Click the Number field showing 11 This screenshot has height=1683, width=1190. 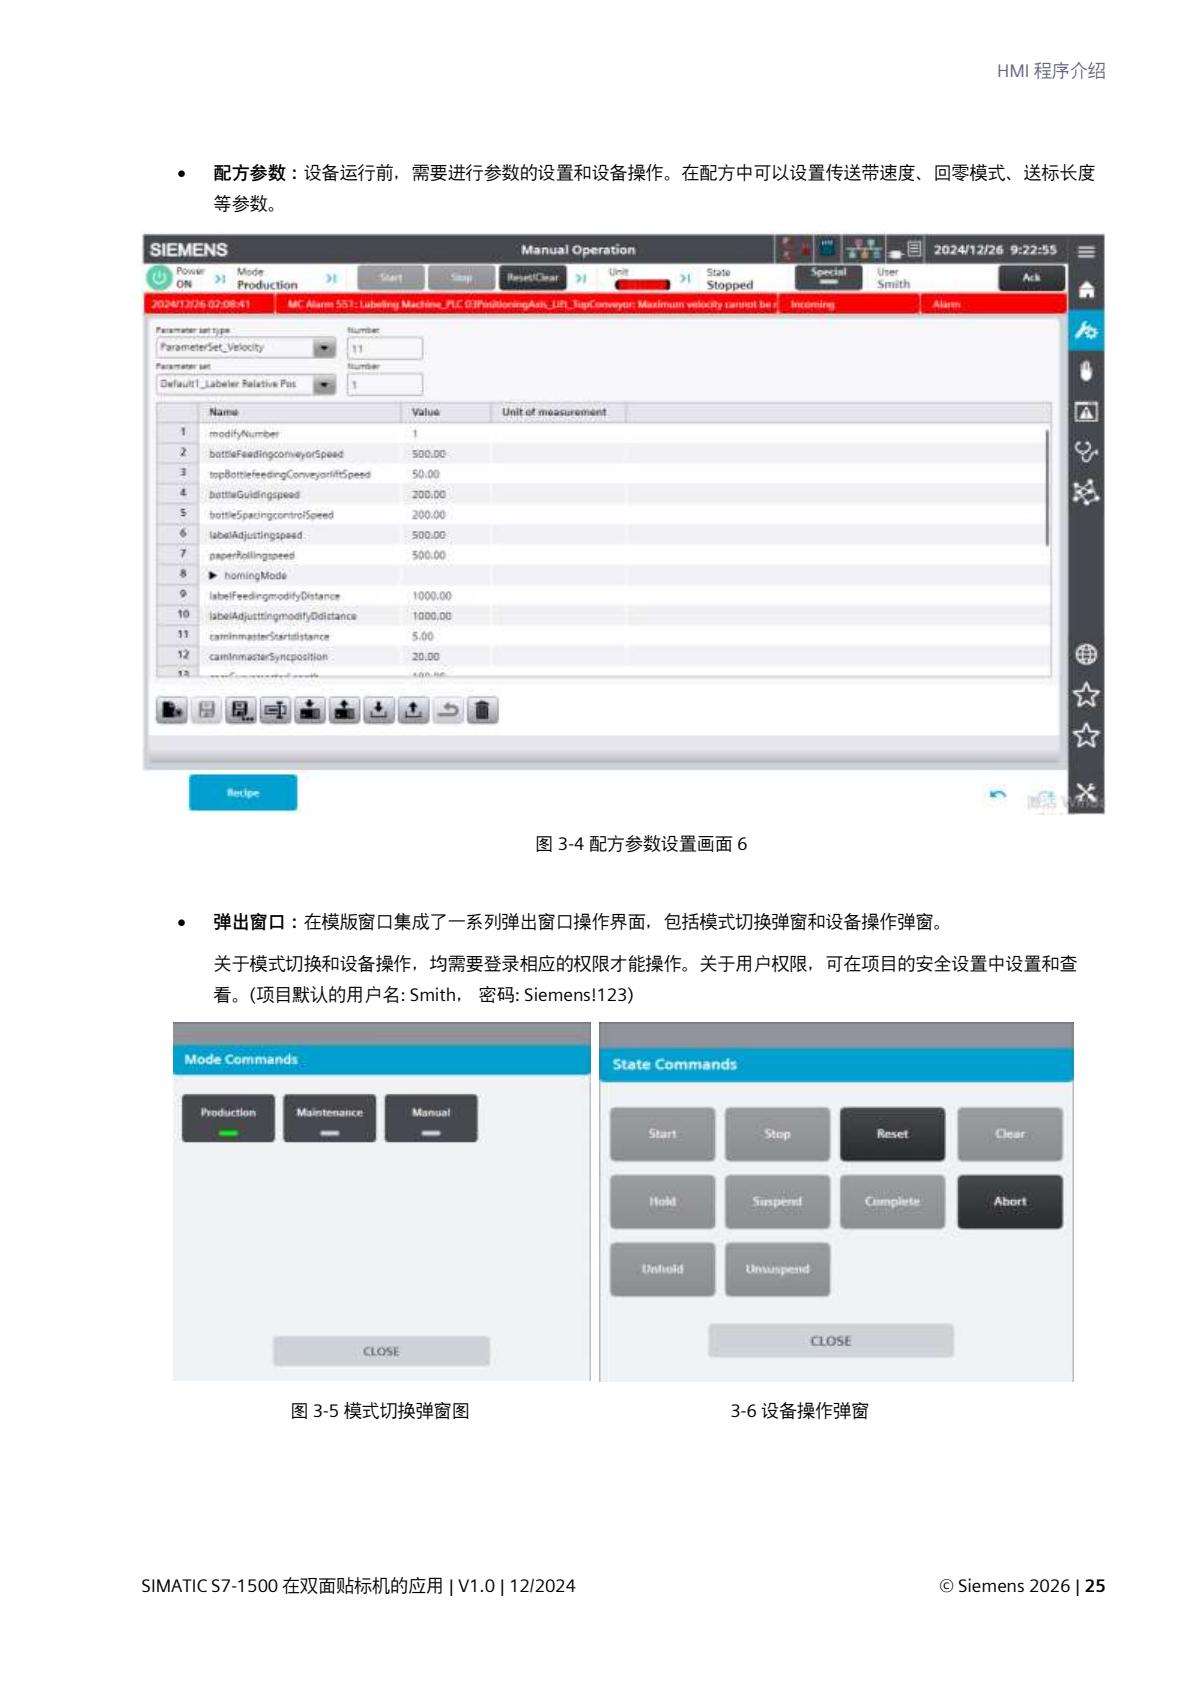[x=385, y=348]
